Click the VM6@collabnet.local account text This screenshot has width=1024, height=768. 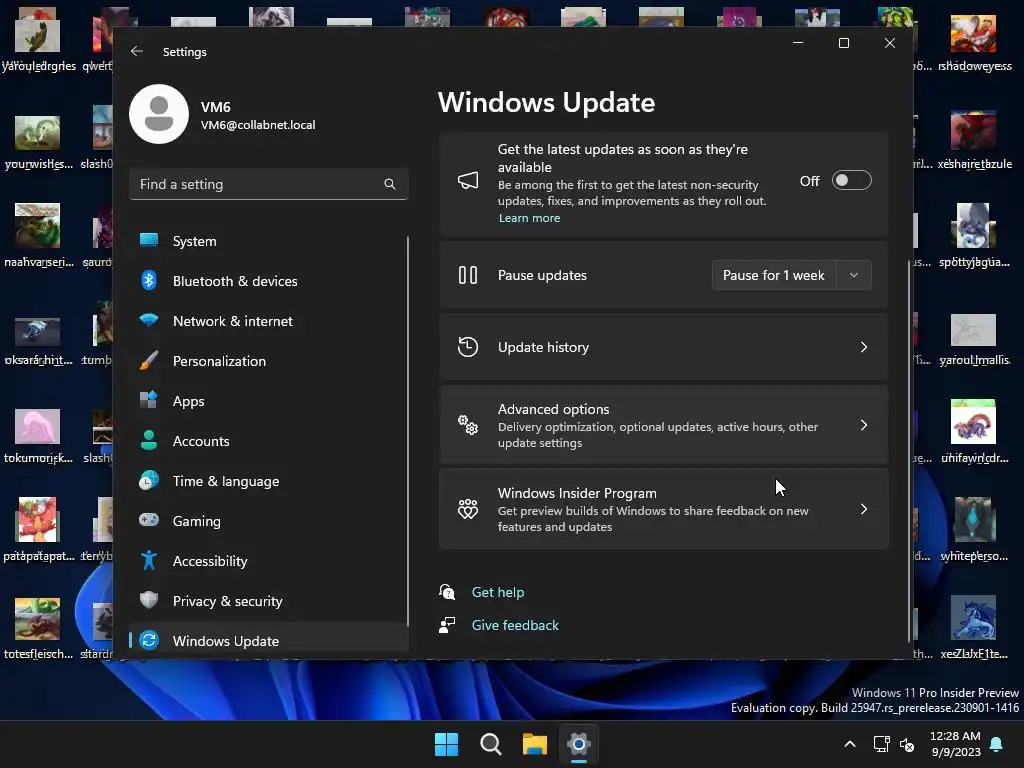point(258,125)
